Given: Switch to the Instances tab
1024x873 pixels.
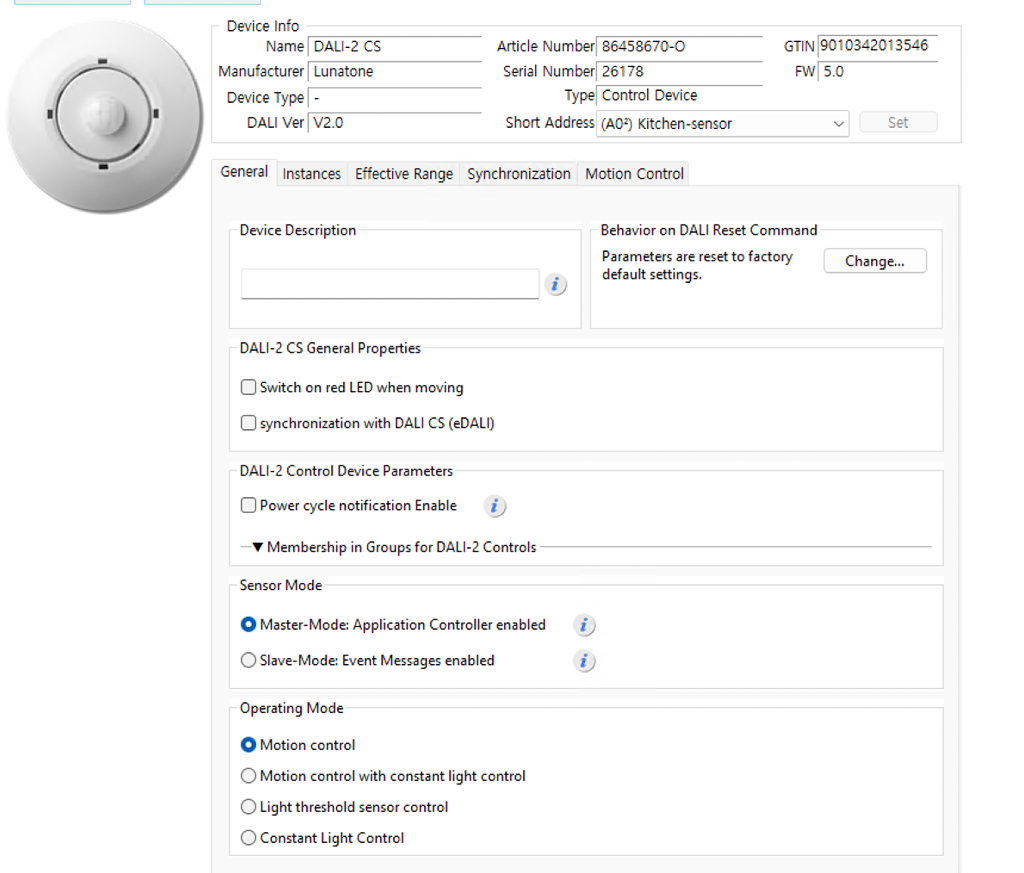Looking at the screenshot, I should point(311,174).
